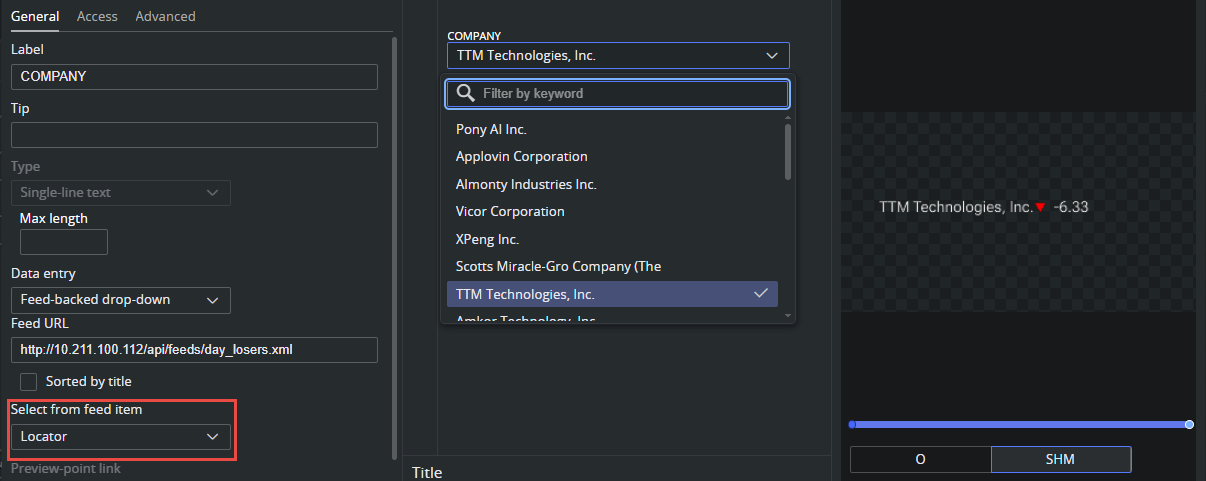The image size is (1206, 481).
Task: Choose Vicor Corporation from the list
Action: (x=510, y=211)
